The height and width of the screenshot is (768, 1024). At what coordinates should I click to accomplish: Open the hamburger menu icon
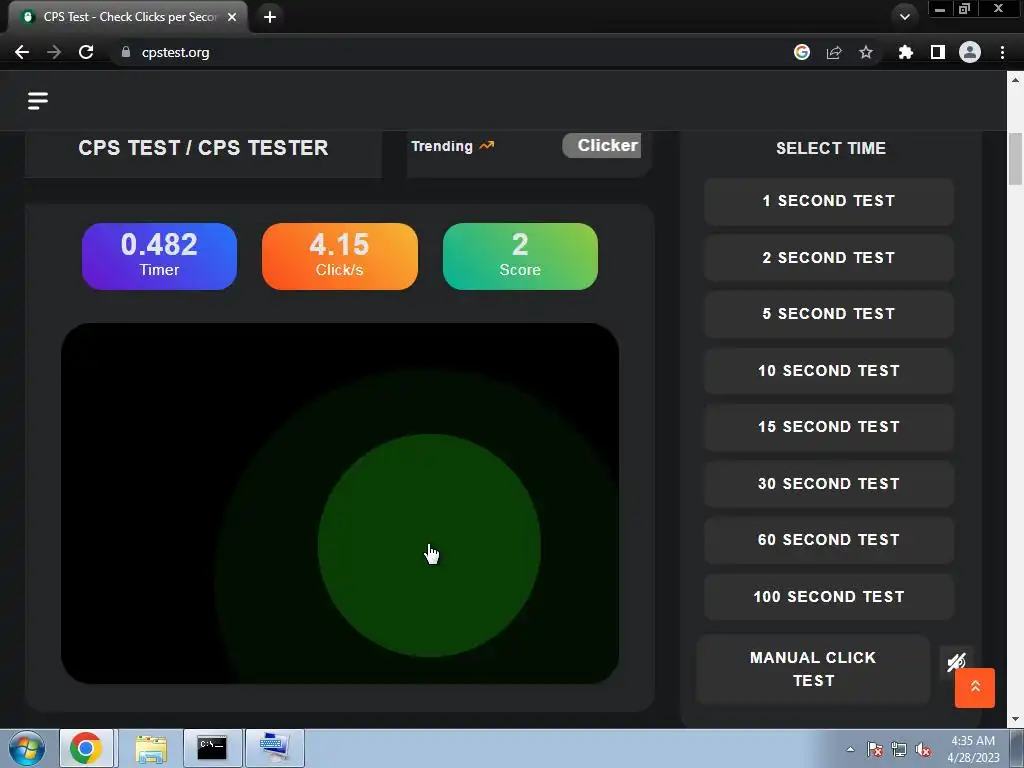point(38,101)
